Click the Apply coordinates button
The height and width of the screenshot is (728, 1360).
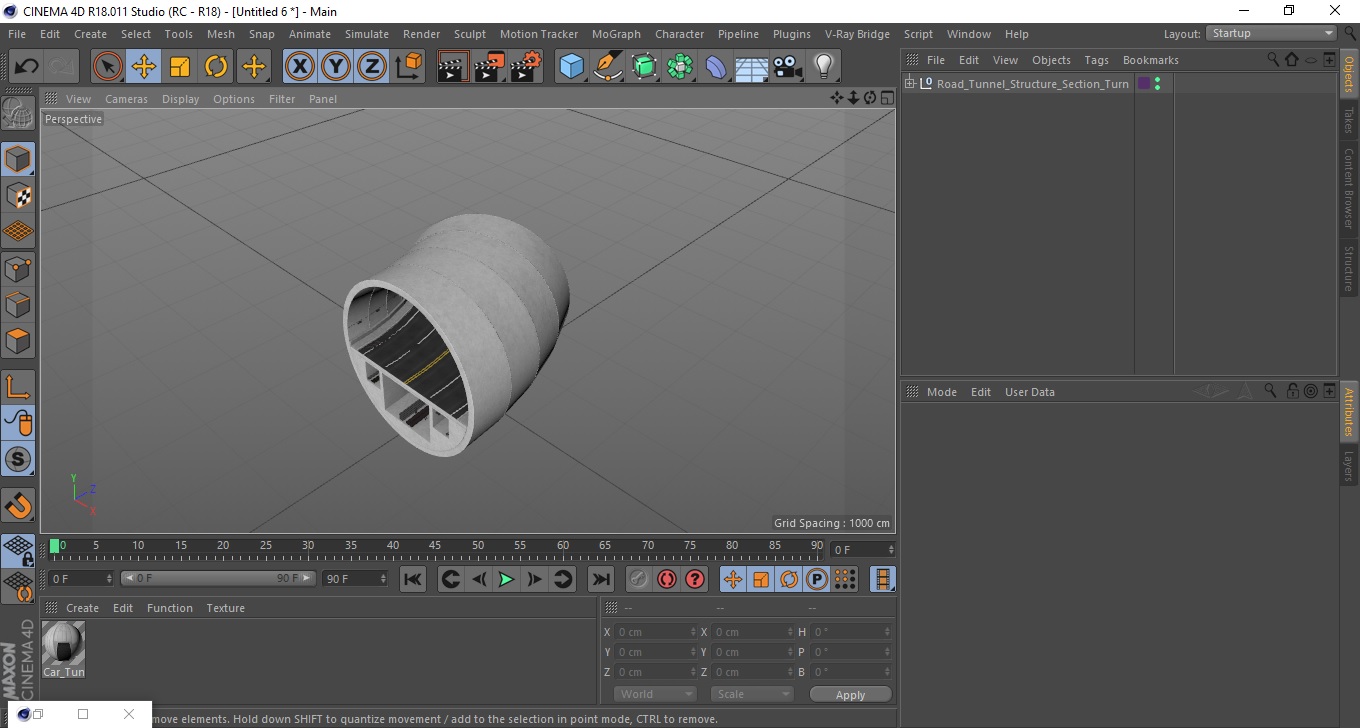(850, 695)
